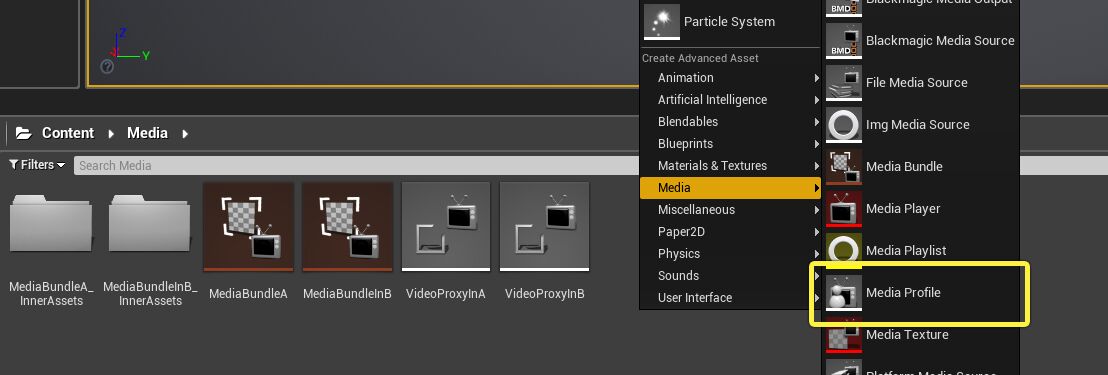This screenshot has width=1108, height=375.
Task: Click the Particle System icon
Action: (x=661, y=21)
